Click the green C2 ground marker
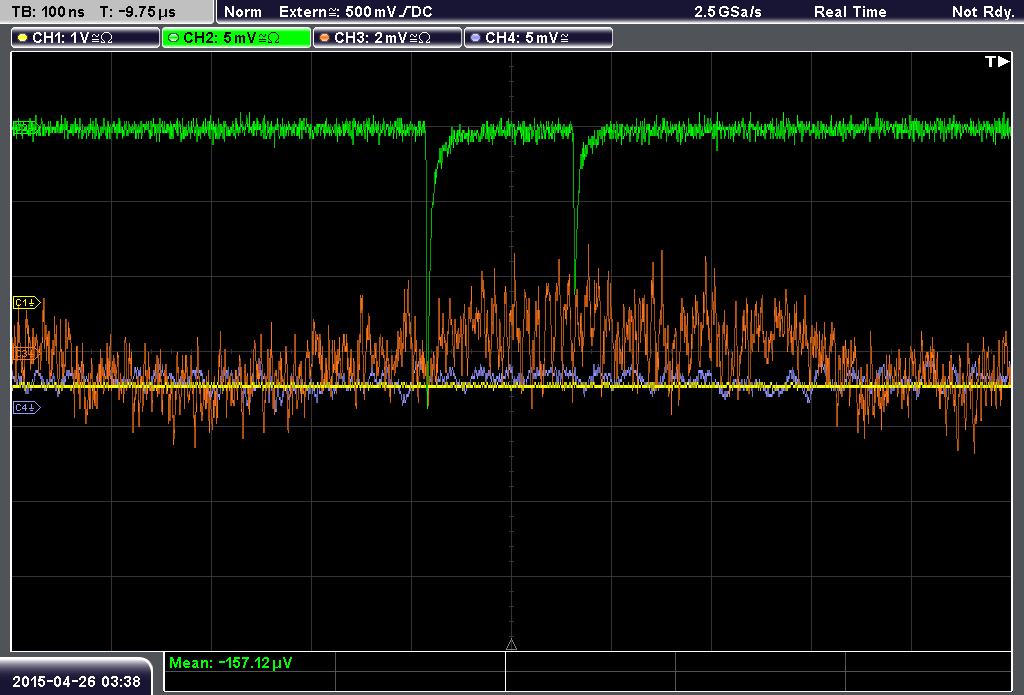This screenshot has width=1024, height=695. click(25, 127)
